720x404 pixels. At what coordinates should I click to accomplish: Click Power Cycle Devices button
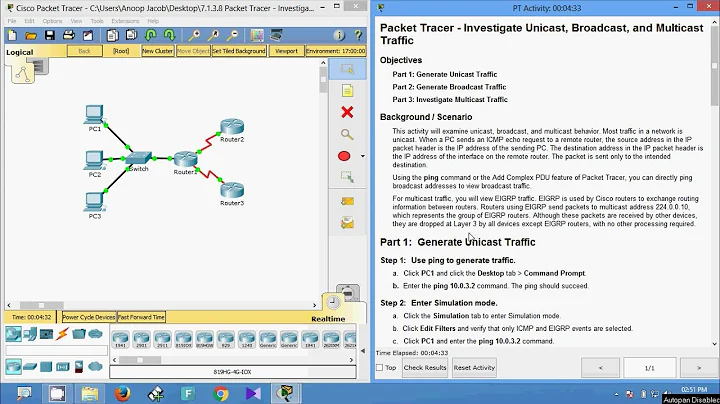89,317
